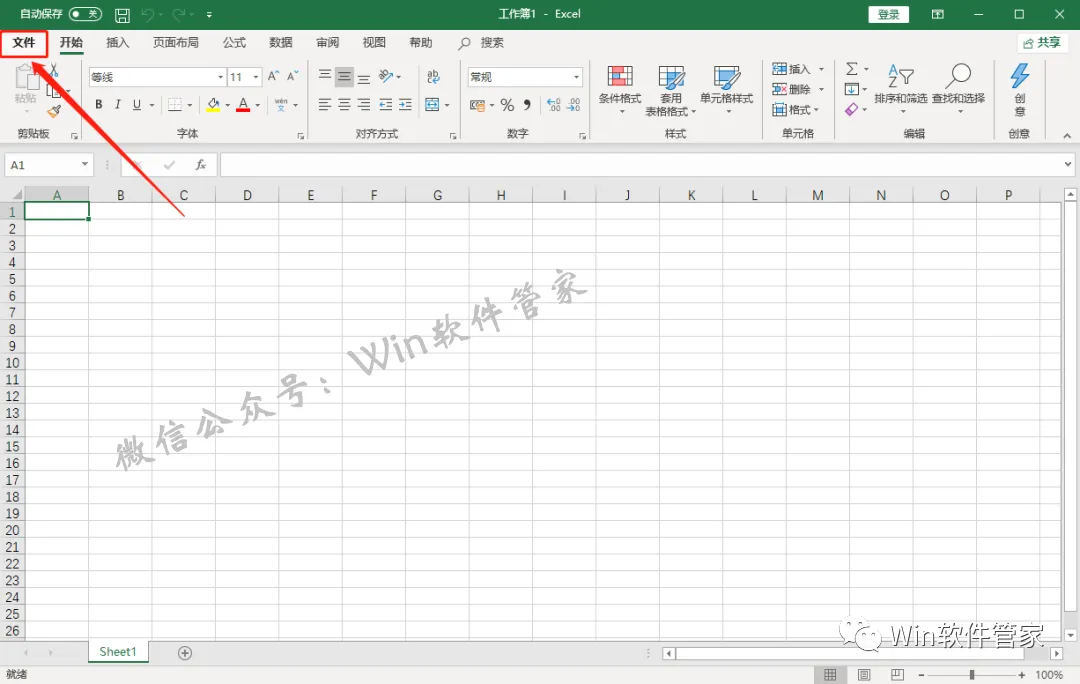Click the 删除 cells button
The height and width of the screenshot is (684, 1080).
(x=791, y=89)
